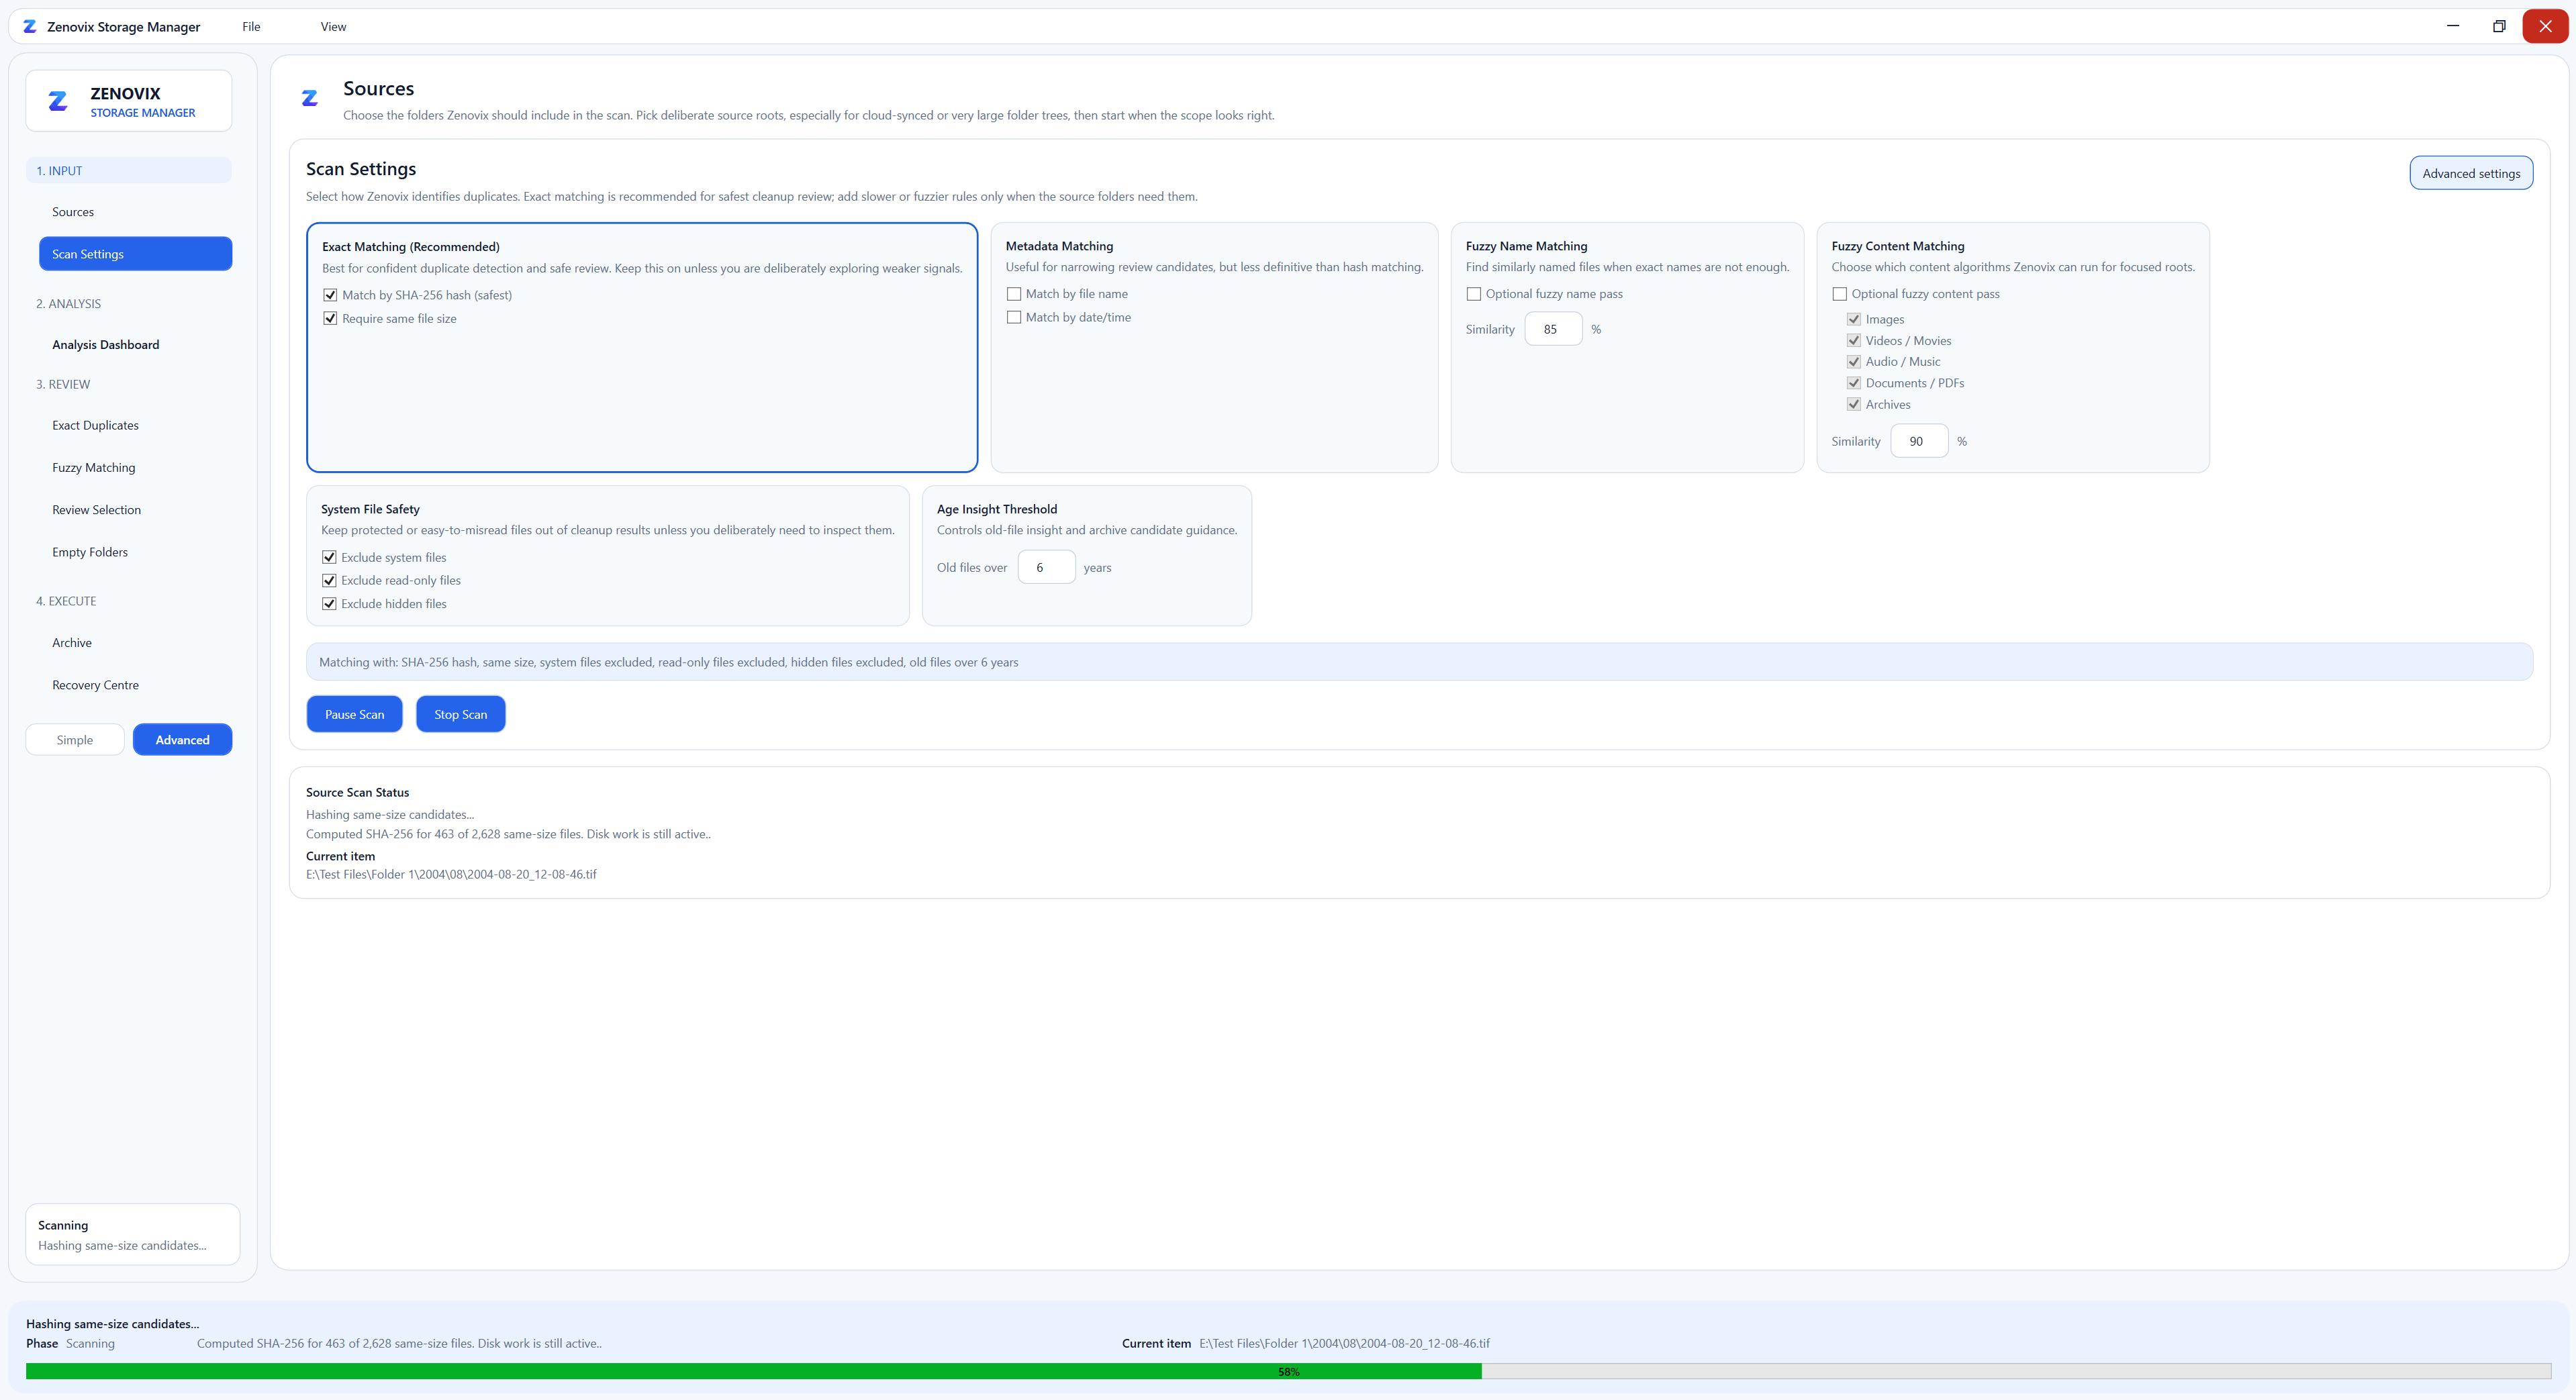The width and height of the screenshot is (2576, 1400).
Task: Enable Optional fuzzy content pass
Action: [x=1840, y=294]
